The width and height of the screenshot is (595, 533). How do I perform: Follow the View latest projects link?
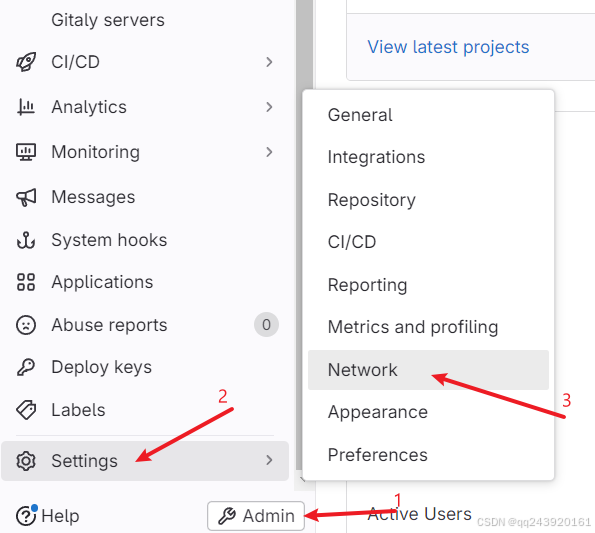448,47
